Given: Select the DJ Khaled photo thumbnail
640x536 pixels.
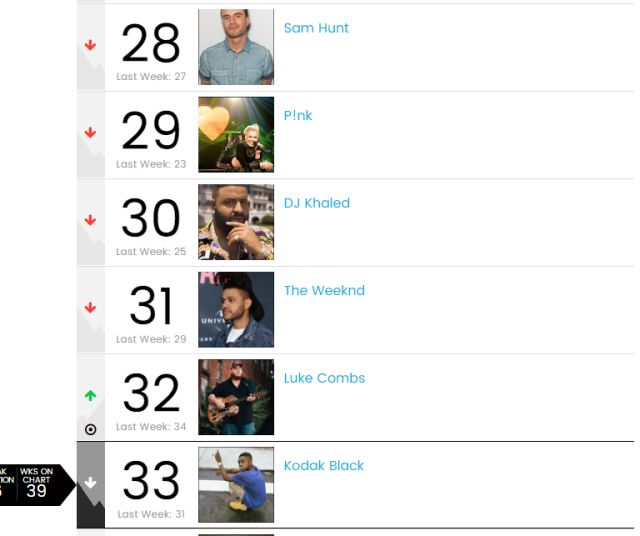Looking at the screenshot, I should point(236,222).
